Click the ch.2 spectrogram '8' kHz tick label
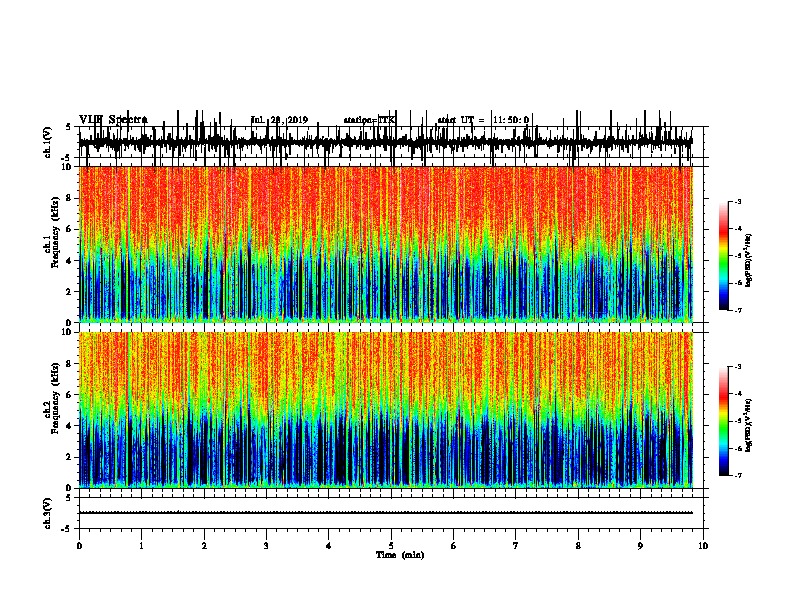This screenshot has height=612, width=792. [x=70, y=364]
